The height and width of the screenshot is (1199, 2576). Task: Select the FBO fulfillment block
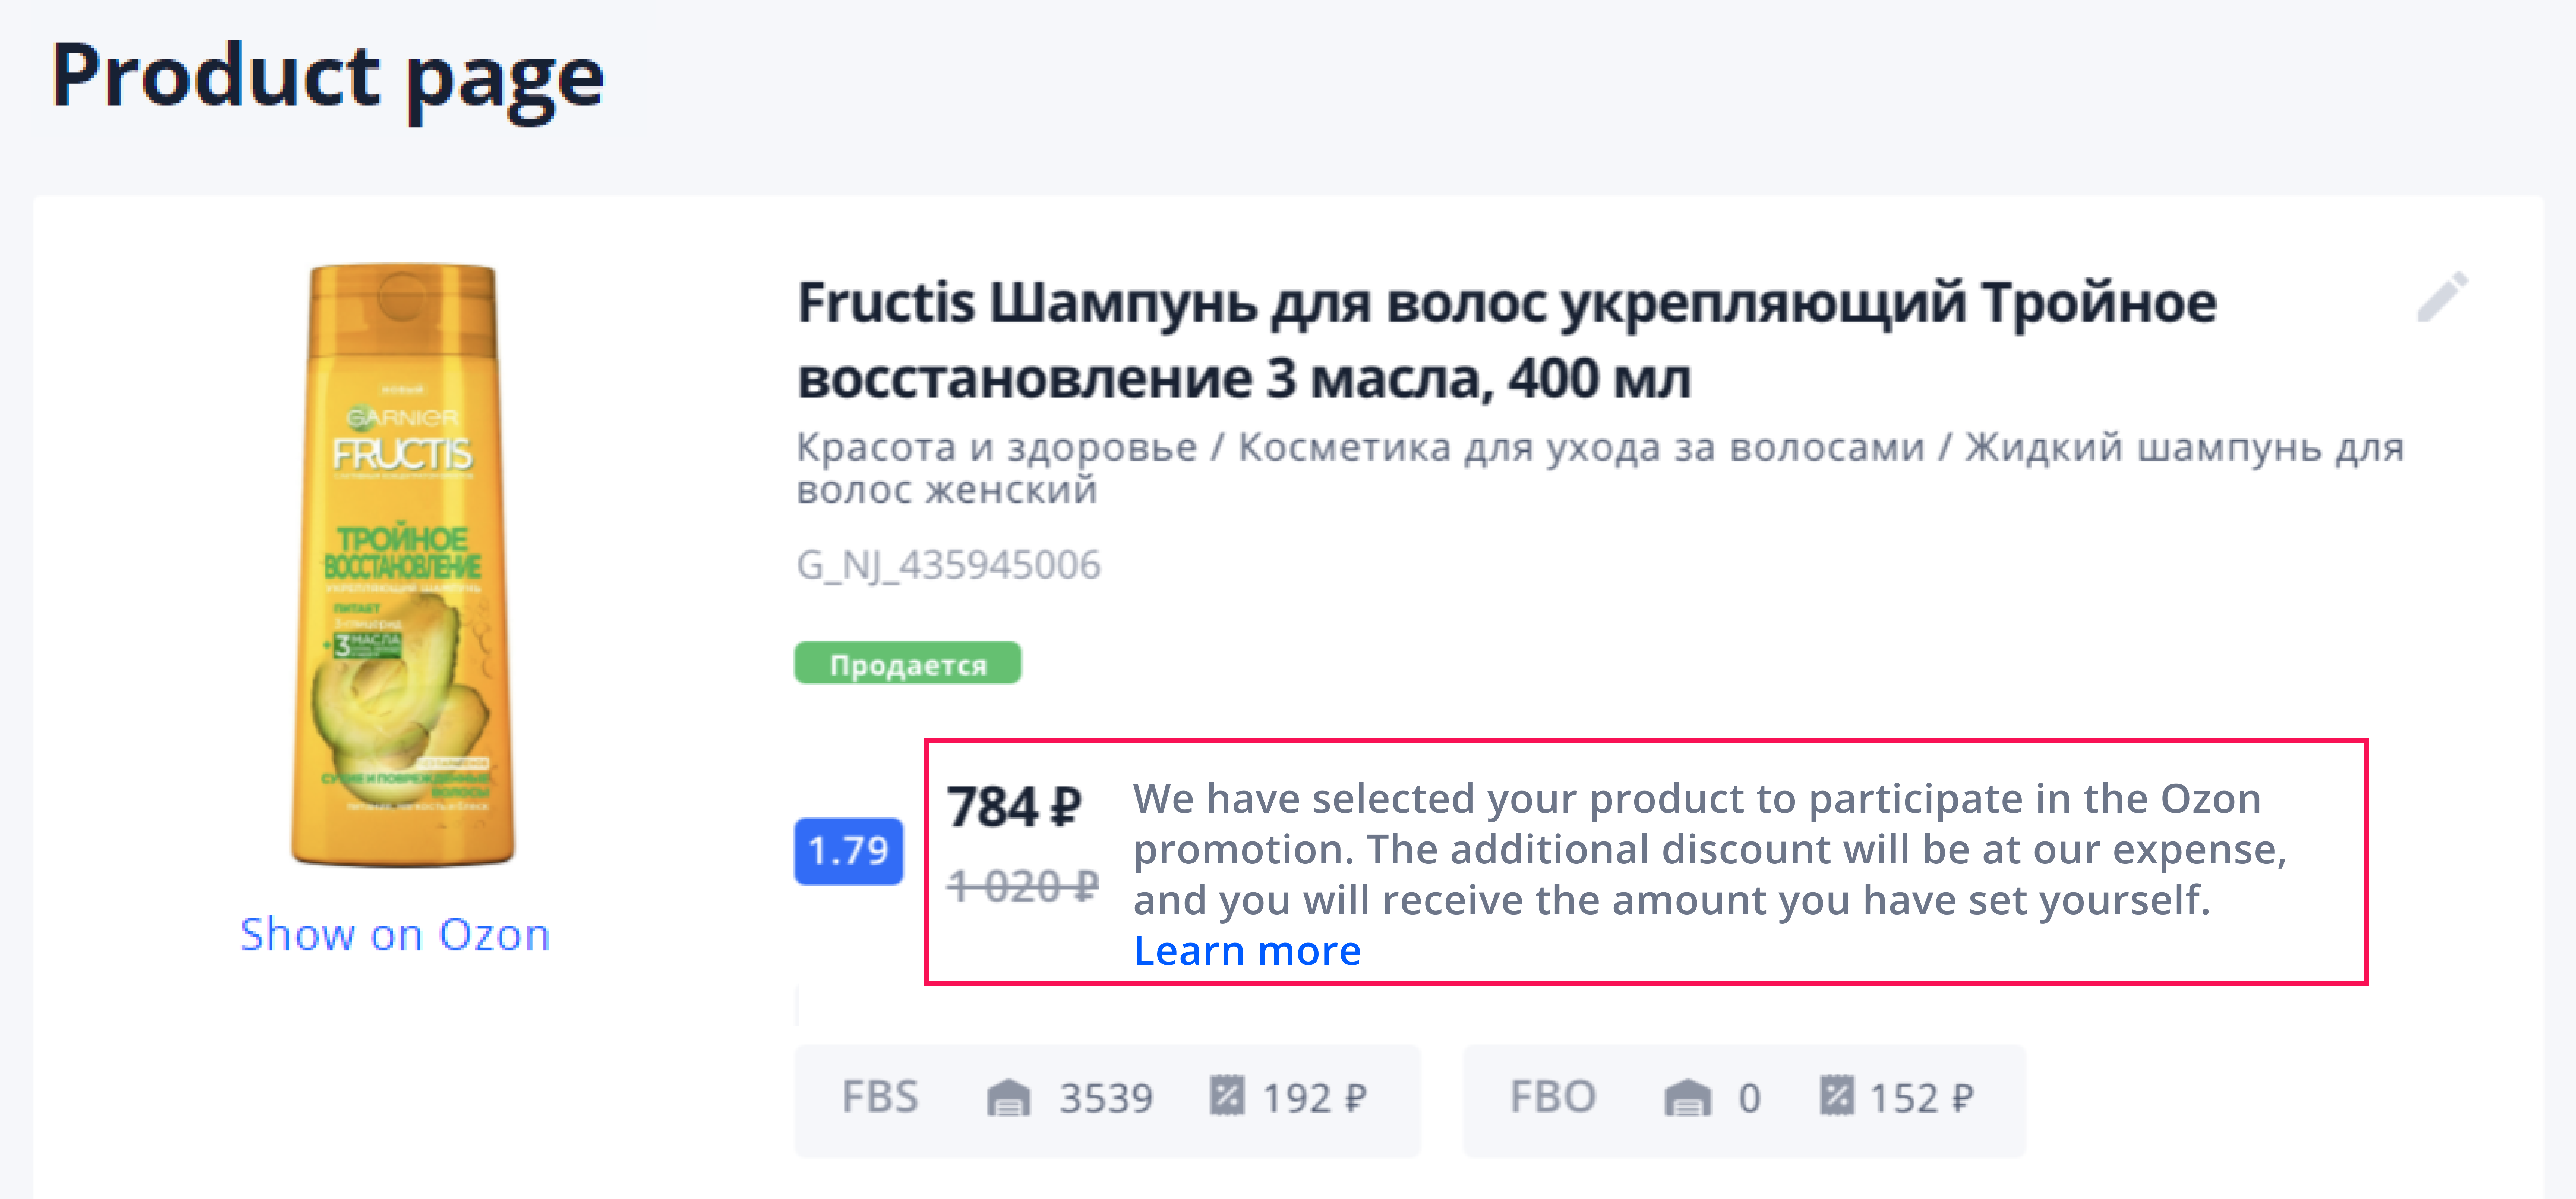[x=1744, y=1100]
